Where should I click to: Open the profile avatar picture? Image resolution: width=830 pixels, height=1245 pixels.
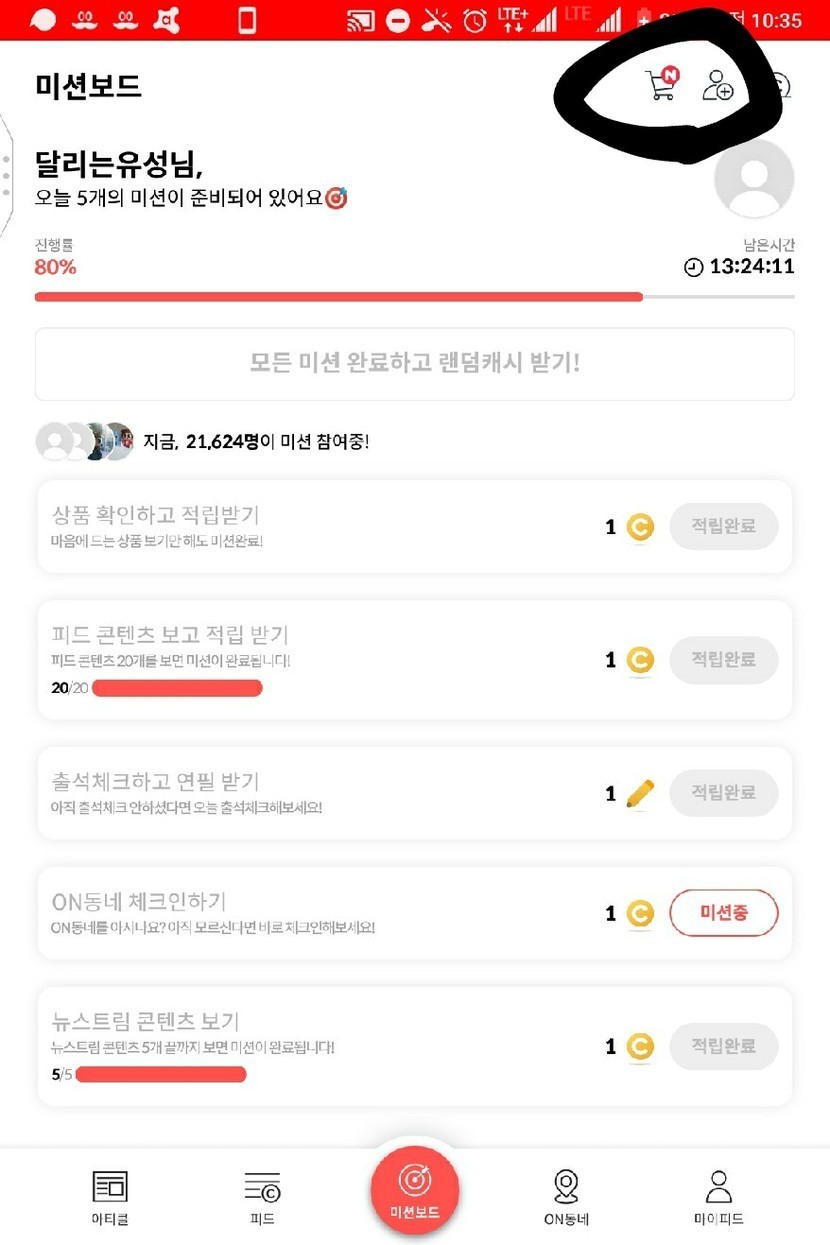(x=754, y=178)
